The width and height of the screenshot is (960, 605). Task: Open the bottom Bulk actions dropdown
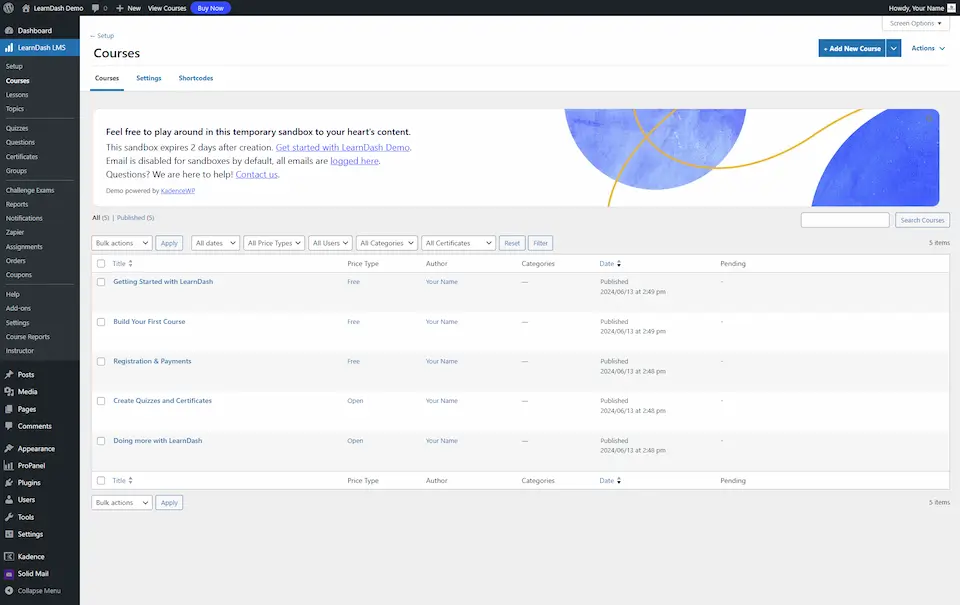[122, 503]
